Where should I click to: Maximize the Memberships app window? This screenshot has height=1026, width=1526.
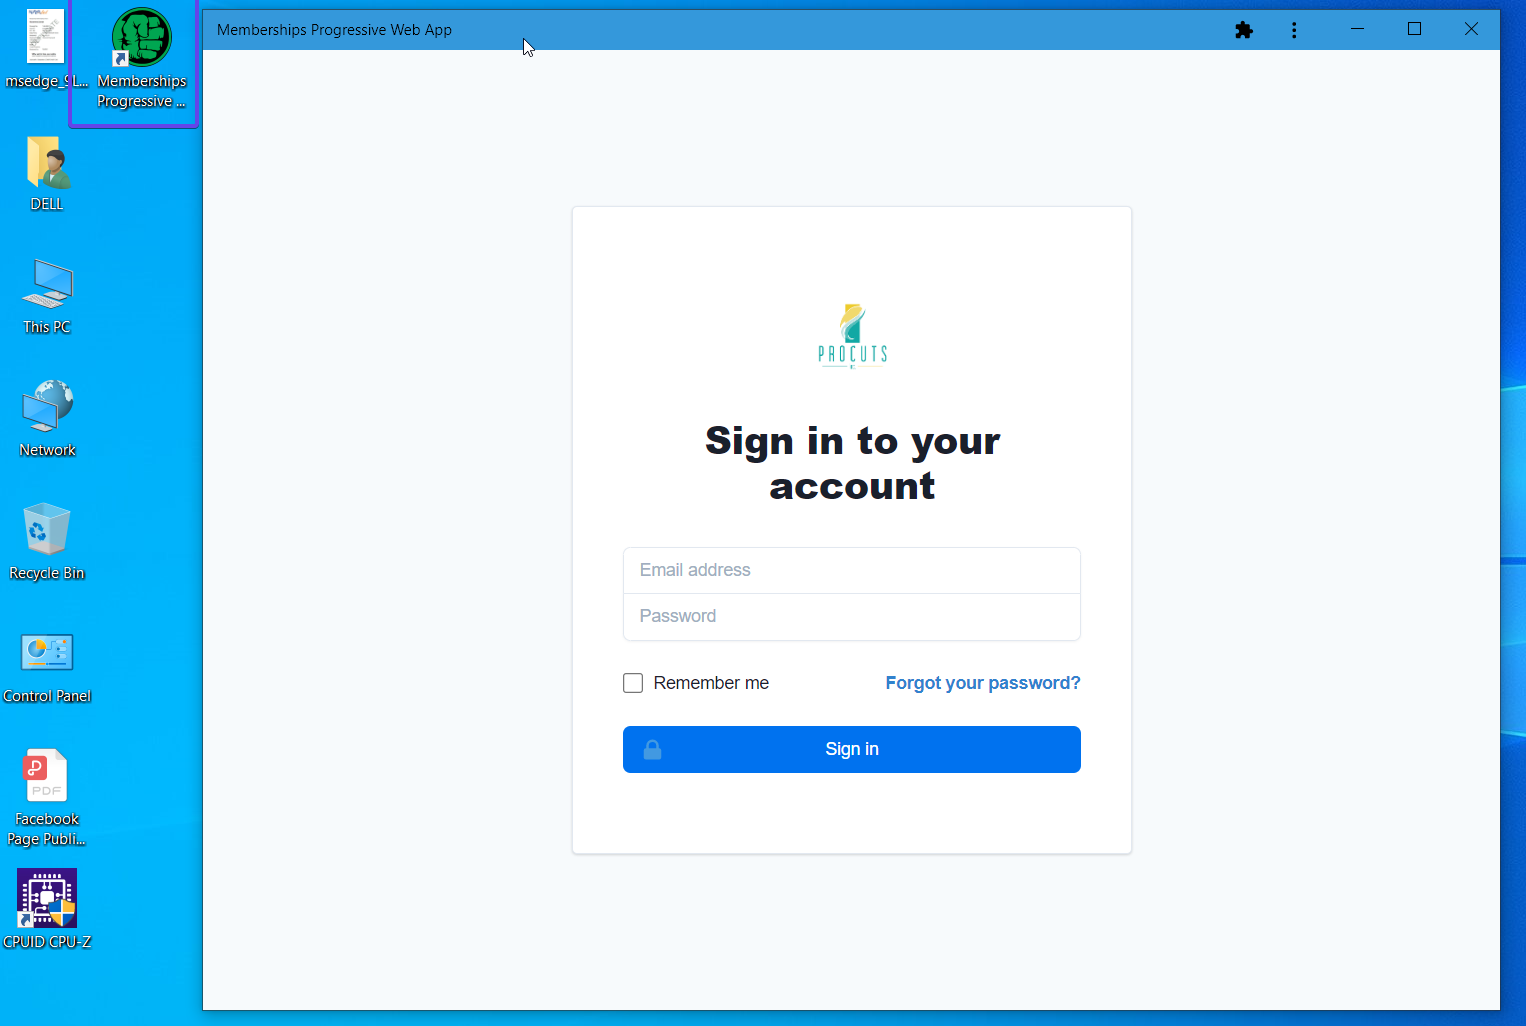1414,29
